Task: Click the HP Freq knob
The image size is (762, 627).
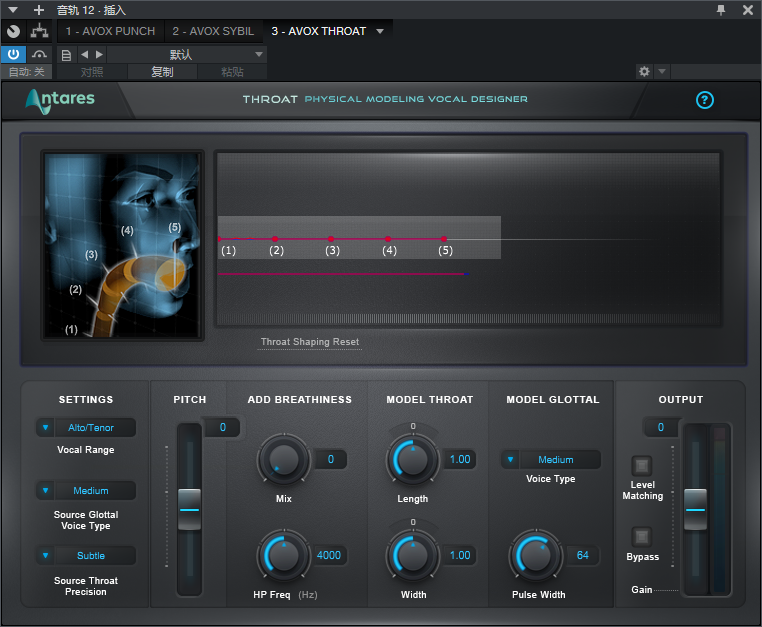Action: (x=284, y=555)
